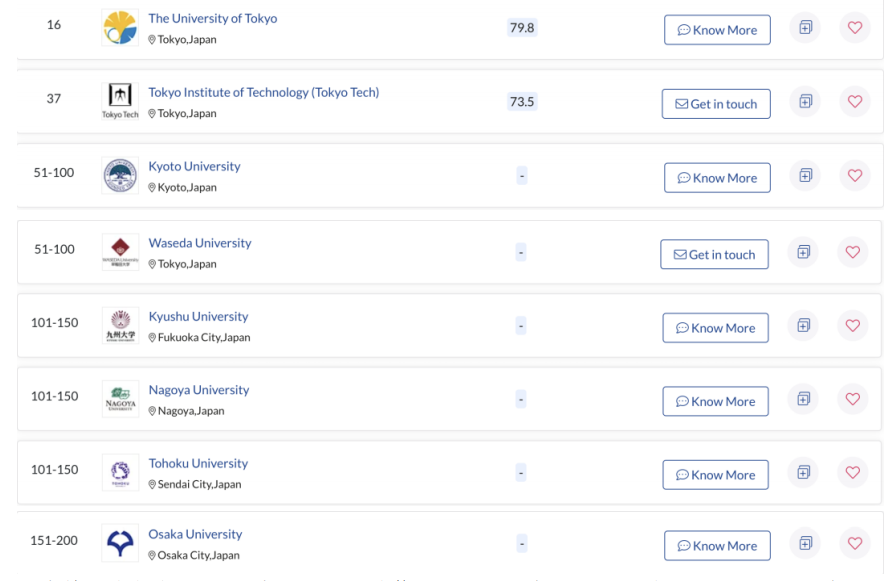Screen dimensions: 893x581
Task: Open the Kyoto University link
Action: point(194,166)
